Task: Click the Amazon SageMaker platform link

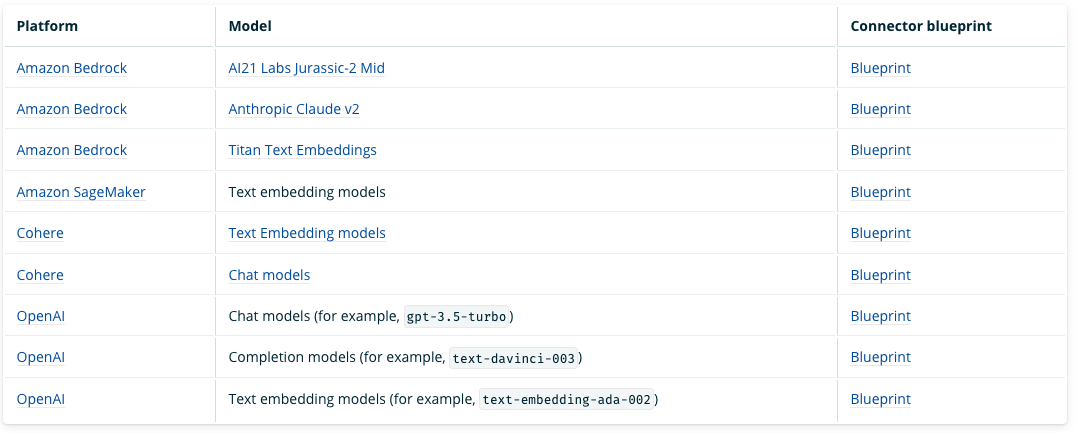Action: pos(81,191)
